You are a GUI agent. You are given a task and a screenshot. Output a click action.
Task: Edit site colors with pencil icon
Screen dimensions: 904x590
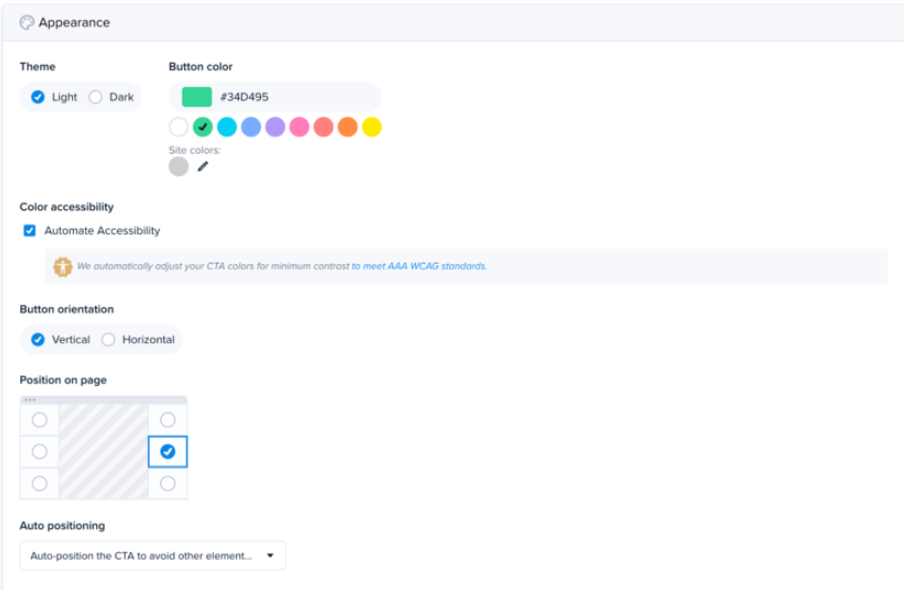pyautogui.click(x=202, y=167)
